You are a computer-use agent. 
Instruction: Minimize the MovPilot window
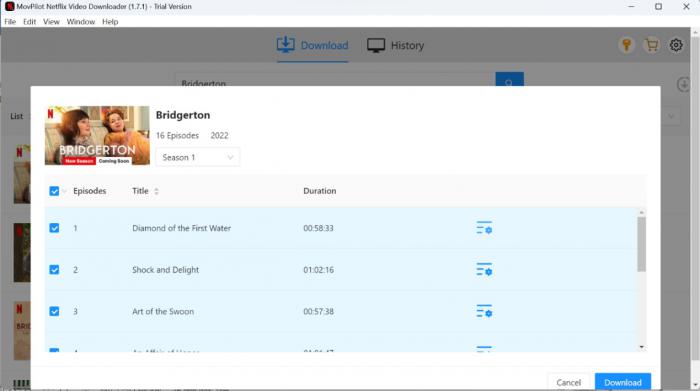coord(631,6)
